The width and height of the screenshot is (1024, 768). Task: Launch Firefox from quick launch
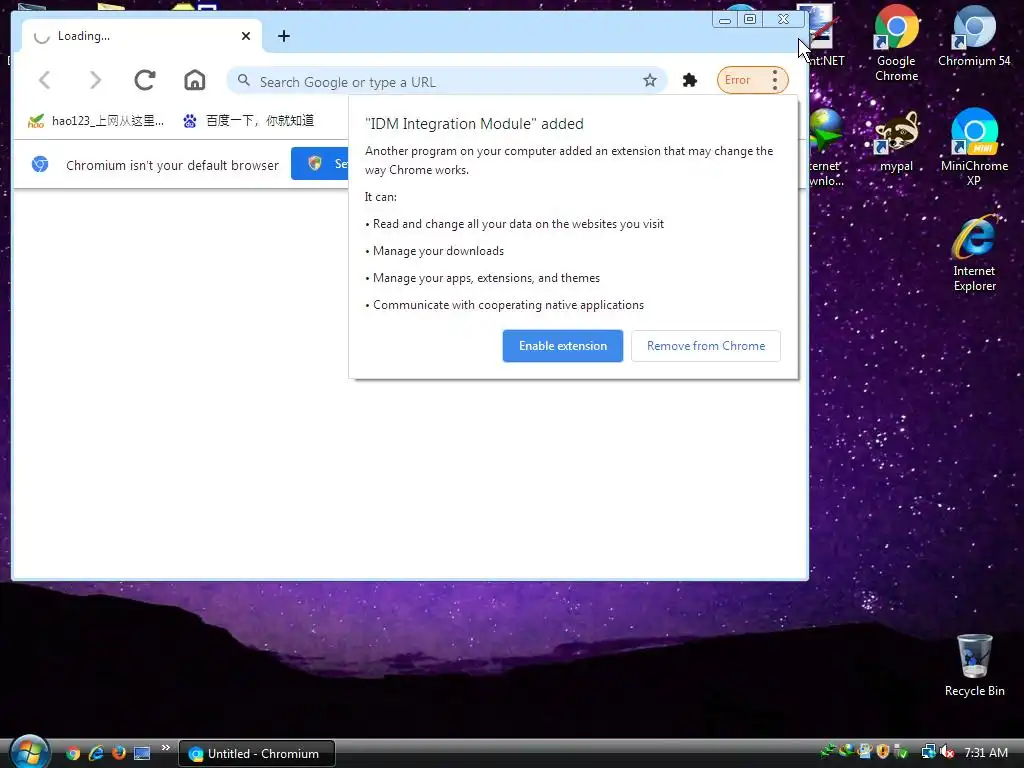pyautogui.click(x=119, y=753)
